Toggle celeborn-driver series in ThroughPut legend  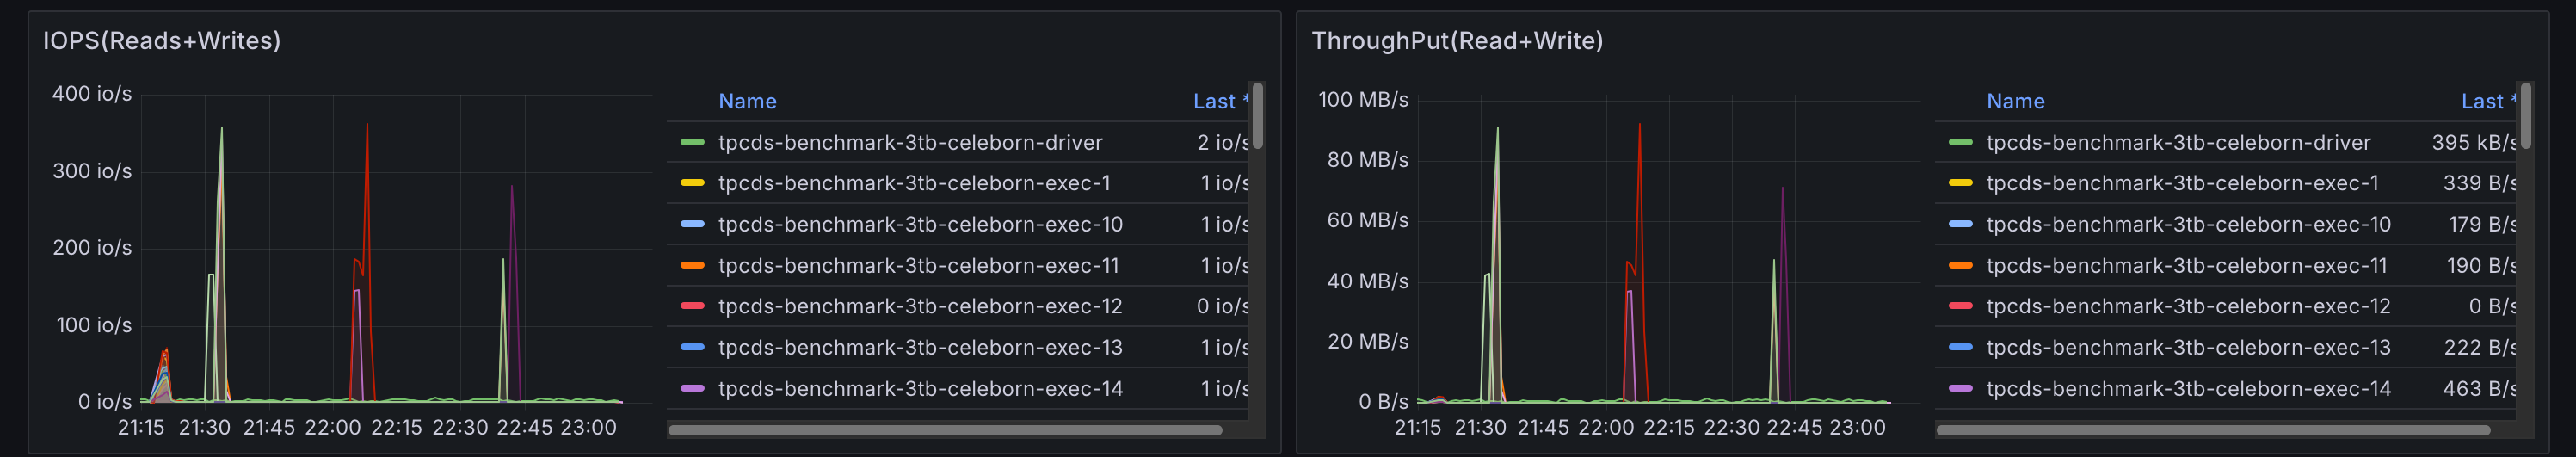click(2178, 143)
